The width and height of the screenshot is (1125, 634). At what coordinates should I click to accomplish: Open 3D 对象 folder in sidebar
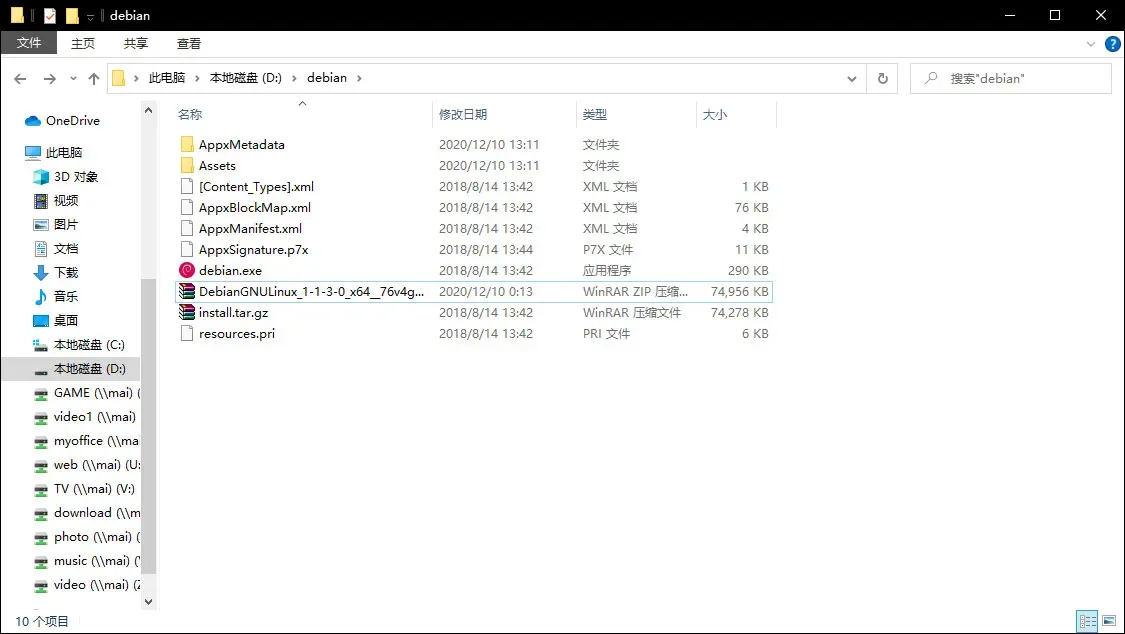pos(66,176)
